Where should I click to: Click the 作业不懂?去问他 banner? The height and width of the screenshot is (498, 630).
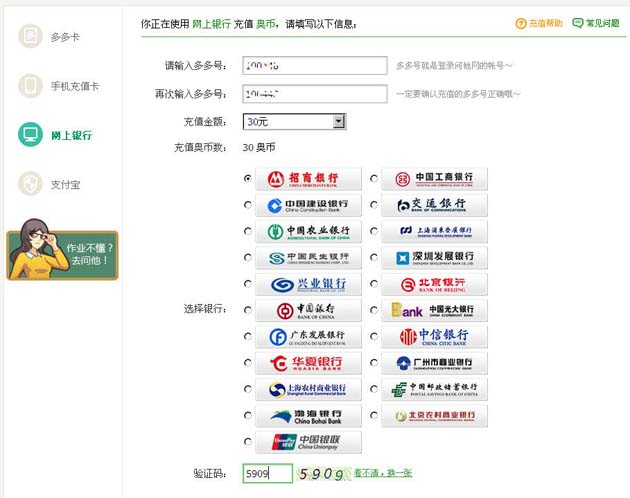point(62,250)
